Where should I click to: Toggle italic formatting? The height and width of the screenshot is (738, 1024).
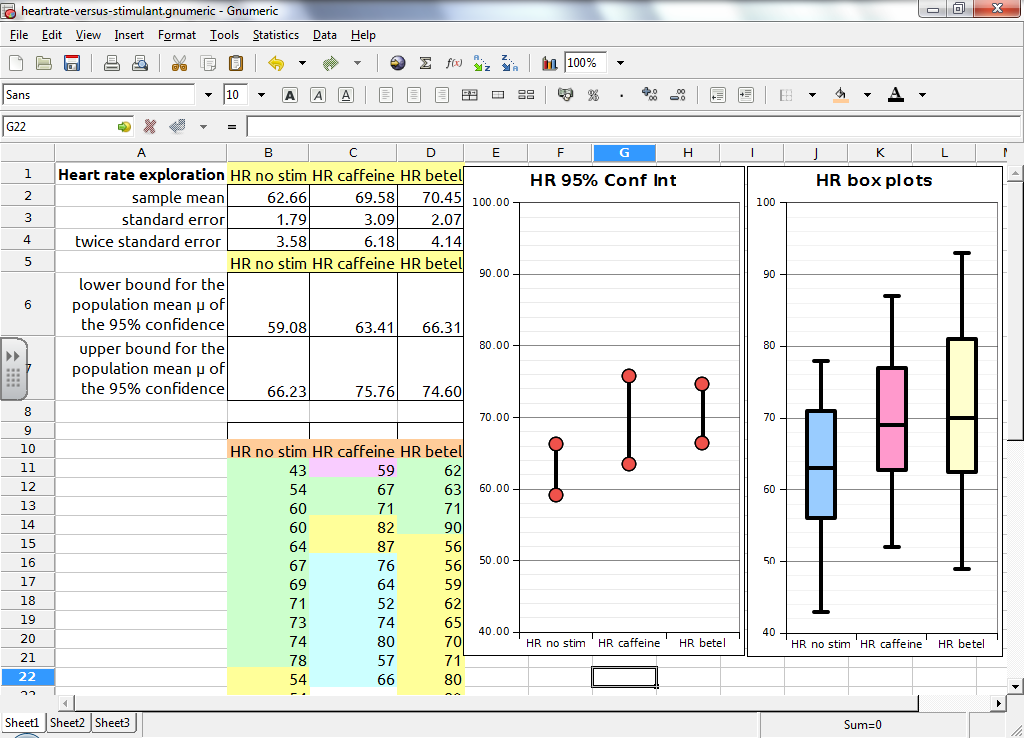tap(318, 95)
